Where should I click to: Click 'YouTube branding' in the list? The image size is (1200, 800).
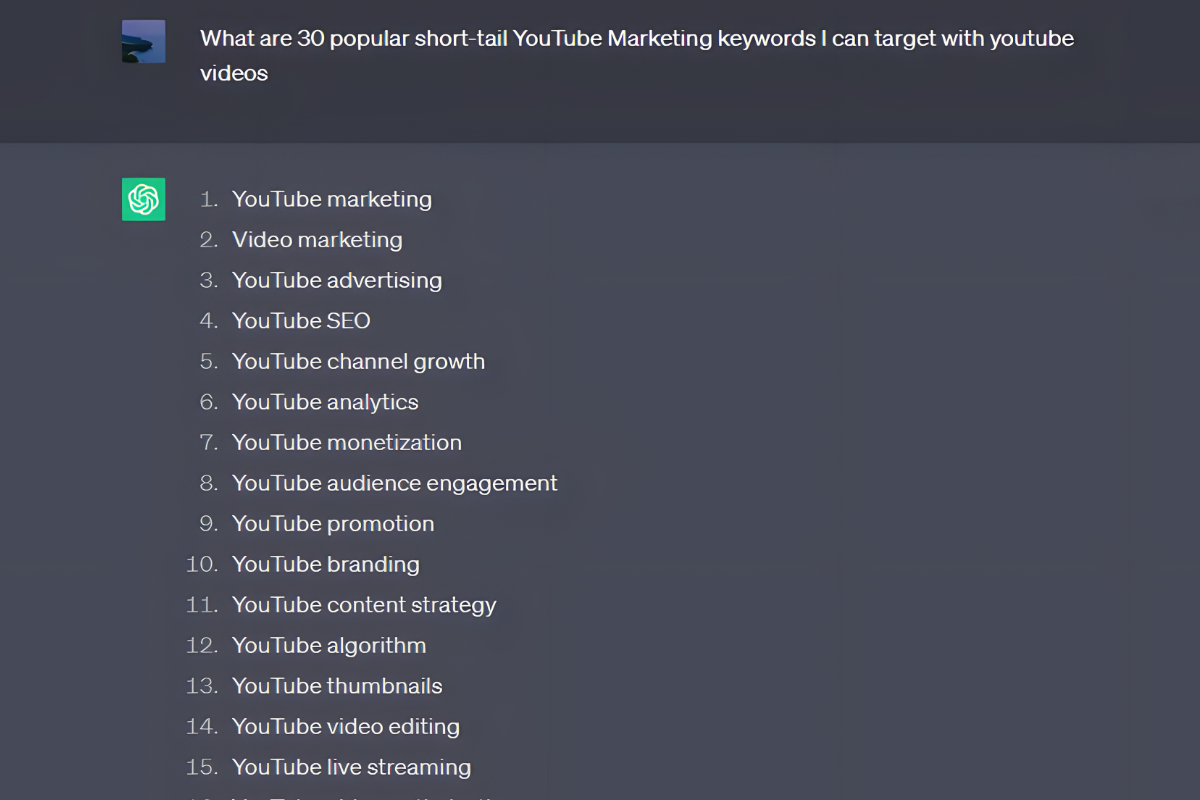tap(325, 564)
